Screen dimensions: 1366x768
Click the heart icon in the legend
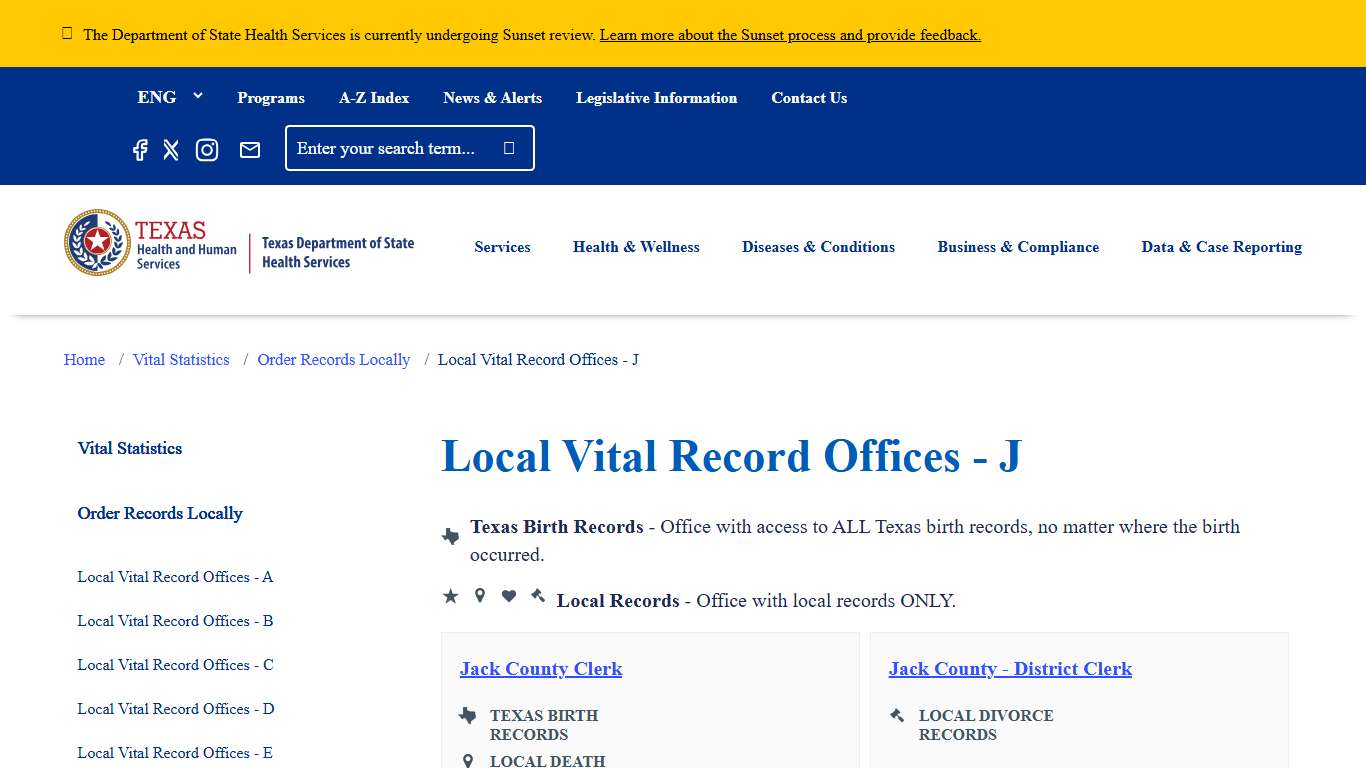tap(508, 596)
